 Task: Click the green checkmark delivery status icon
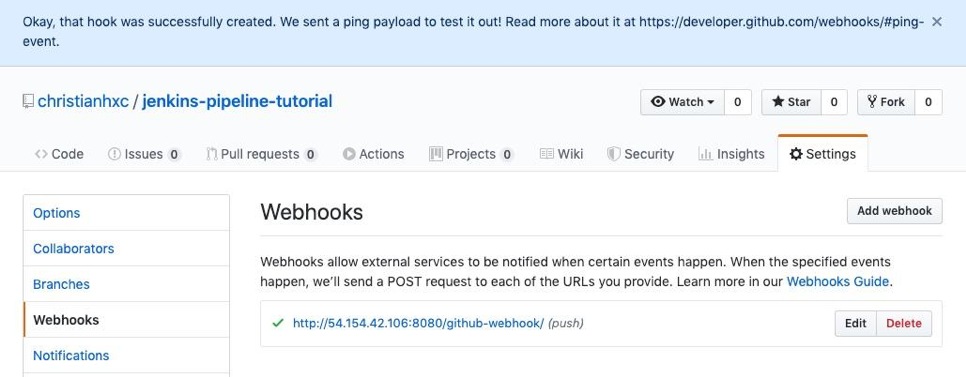click(x=278, y=323)
